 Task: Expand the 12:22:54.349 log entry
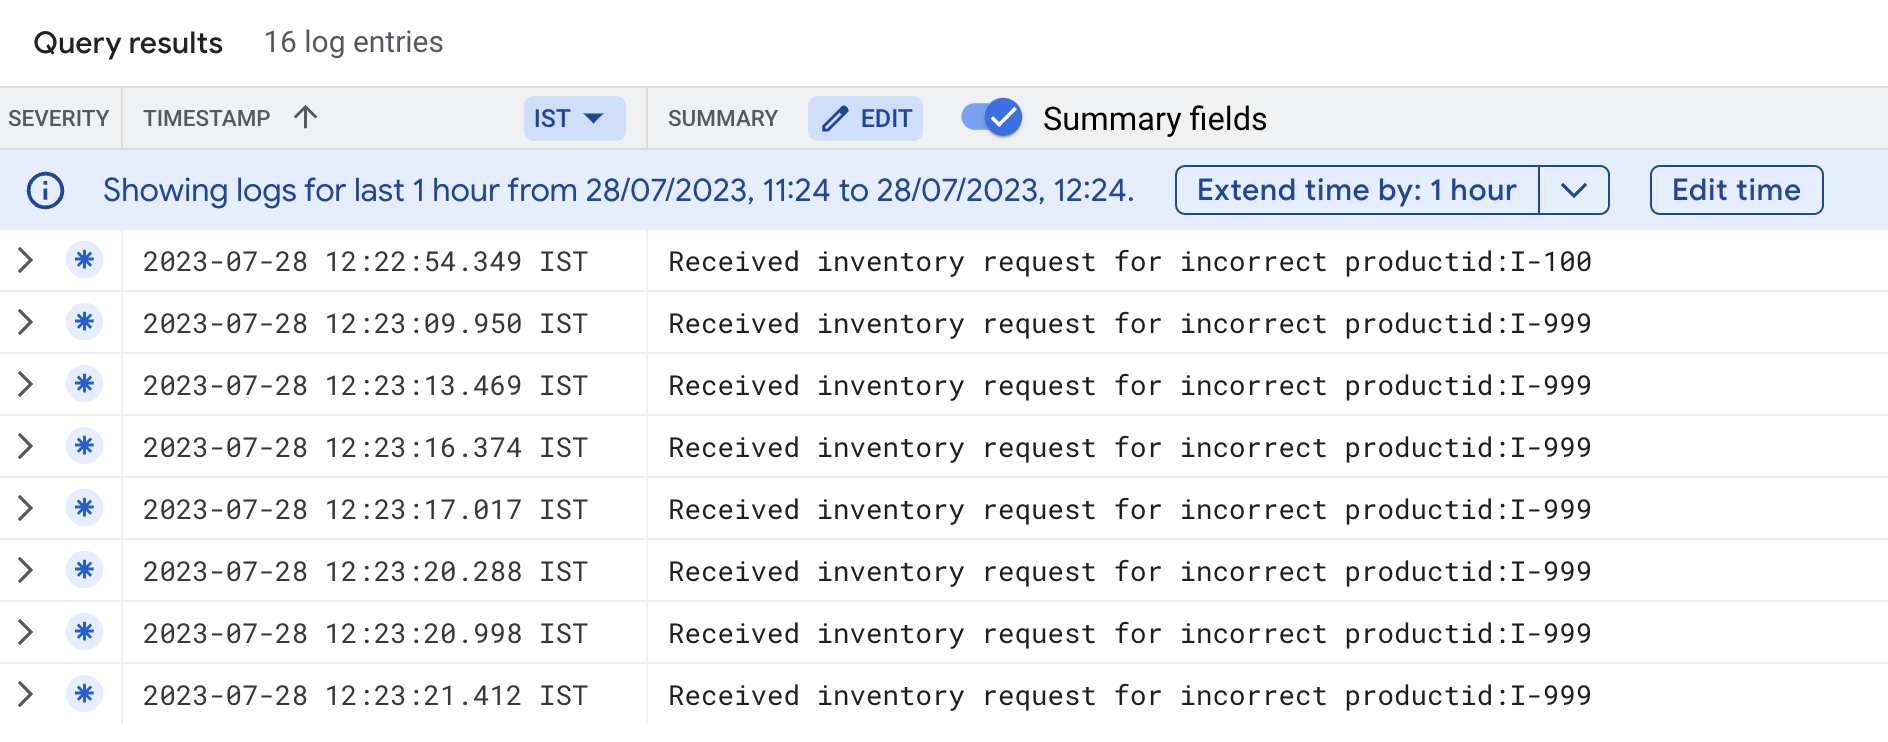(x=26, y=261)
